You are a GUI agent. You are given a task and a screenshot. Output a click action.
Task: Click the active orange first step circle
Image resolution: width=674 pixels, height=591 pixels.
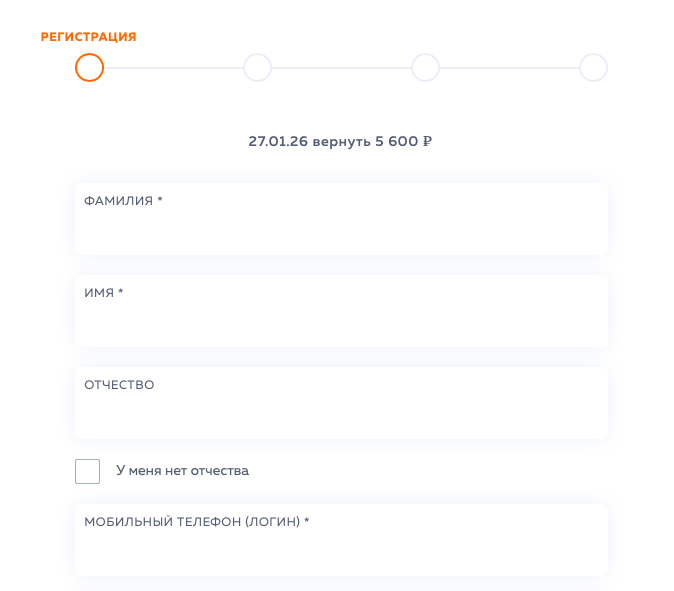89,67
